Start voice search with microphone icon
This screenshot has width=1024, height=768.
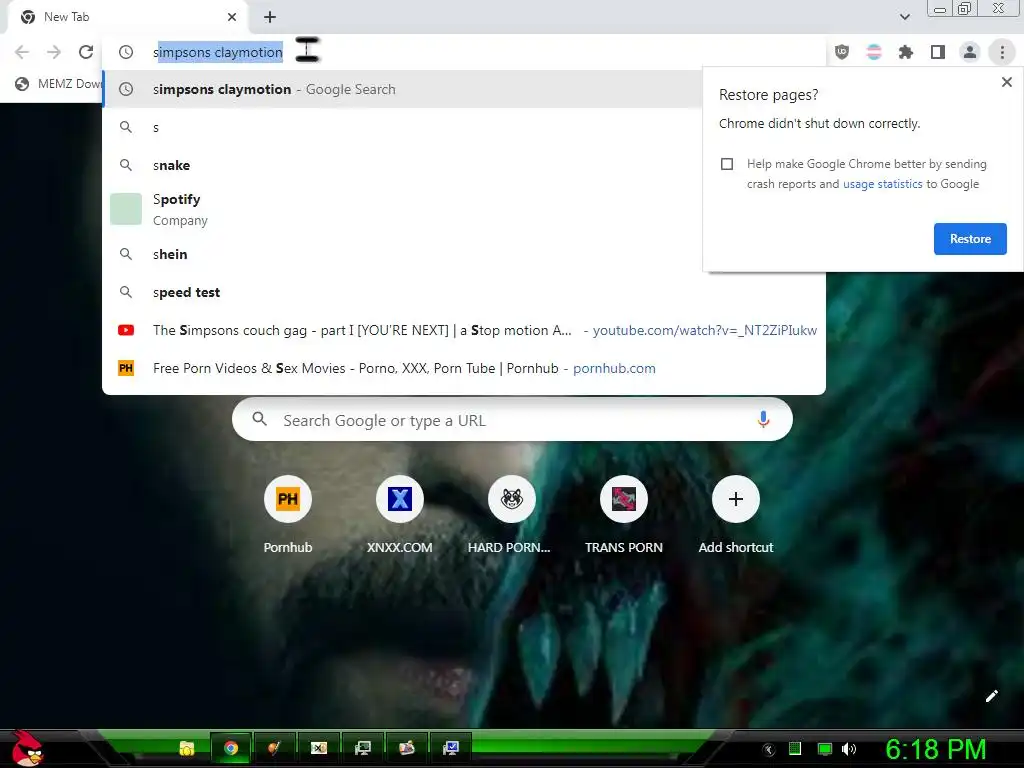point(763,420)
